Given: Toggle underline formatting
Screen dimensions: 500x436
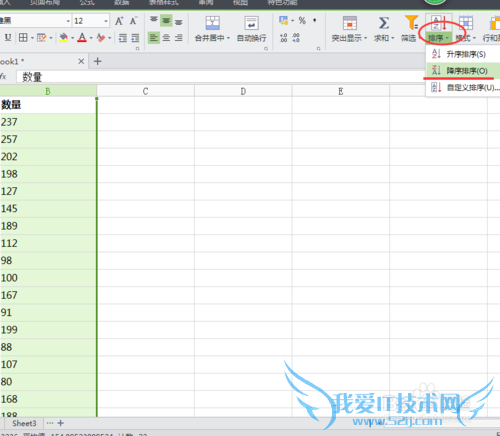Looking at the screenshot, I should 8,38.
